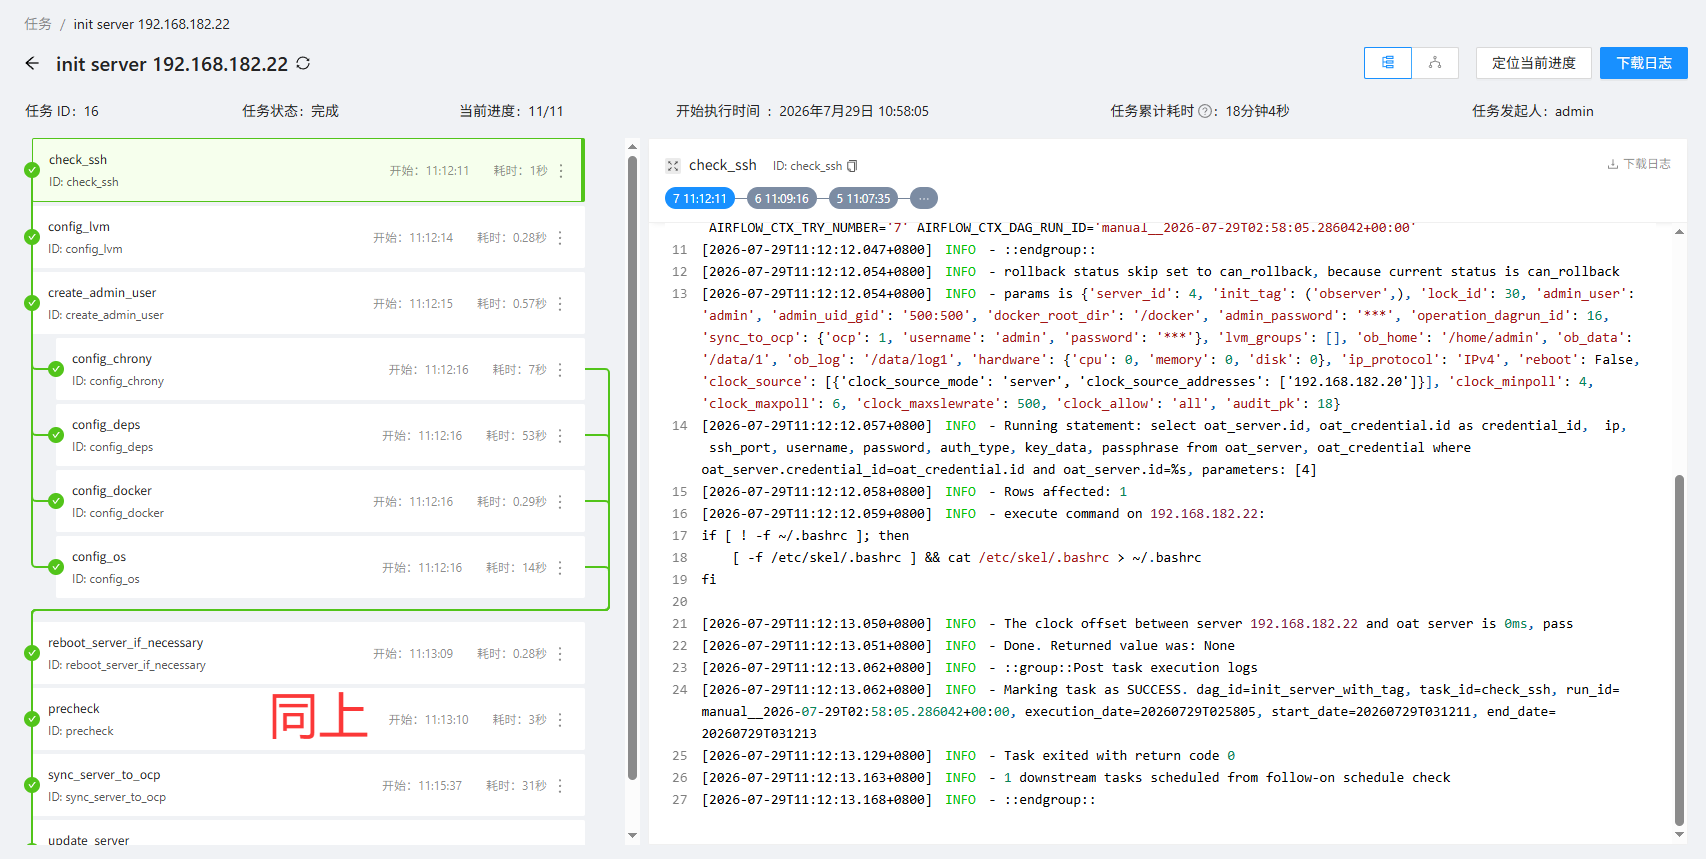Open the three-dot menu for config_docker
The height and width of the screenshot is (859, 1706).
pos(560,502)
